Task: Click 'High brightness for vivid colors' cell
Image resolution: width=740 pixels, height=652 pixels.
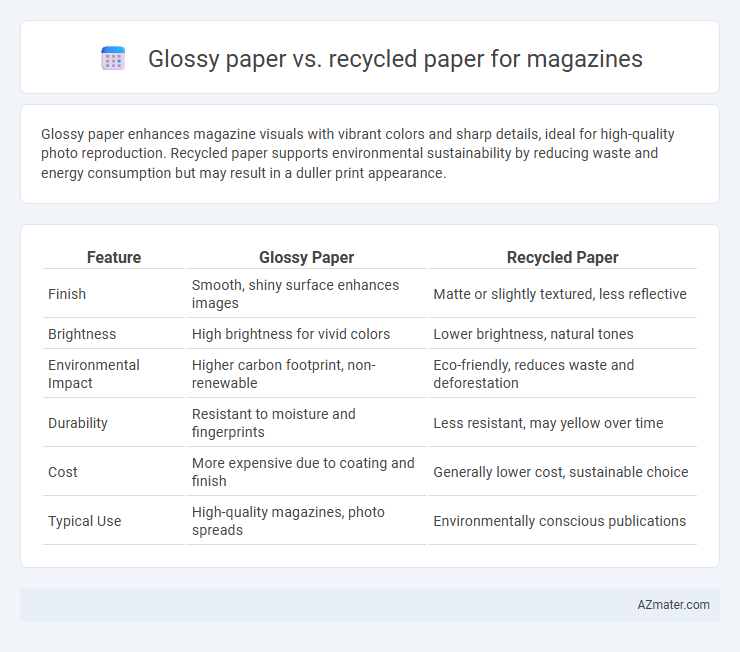Action: 306,334
